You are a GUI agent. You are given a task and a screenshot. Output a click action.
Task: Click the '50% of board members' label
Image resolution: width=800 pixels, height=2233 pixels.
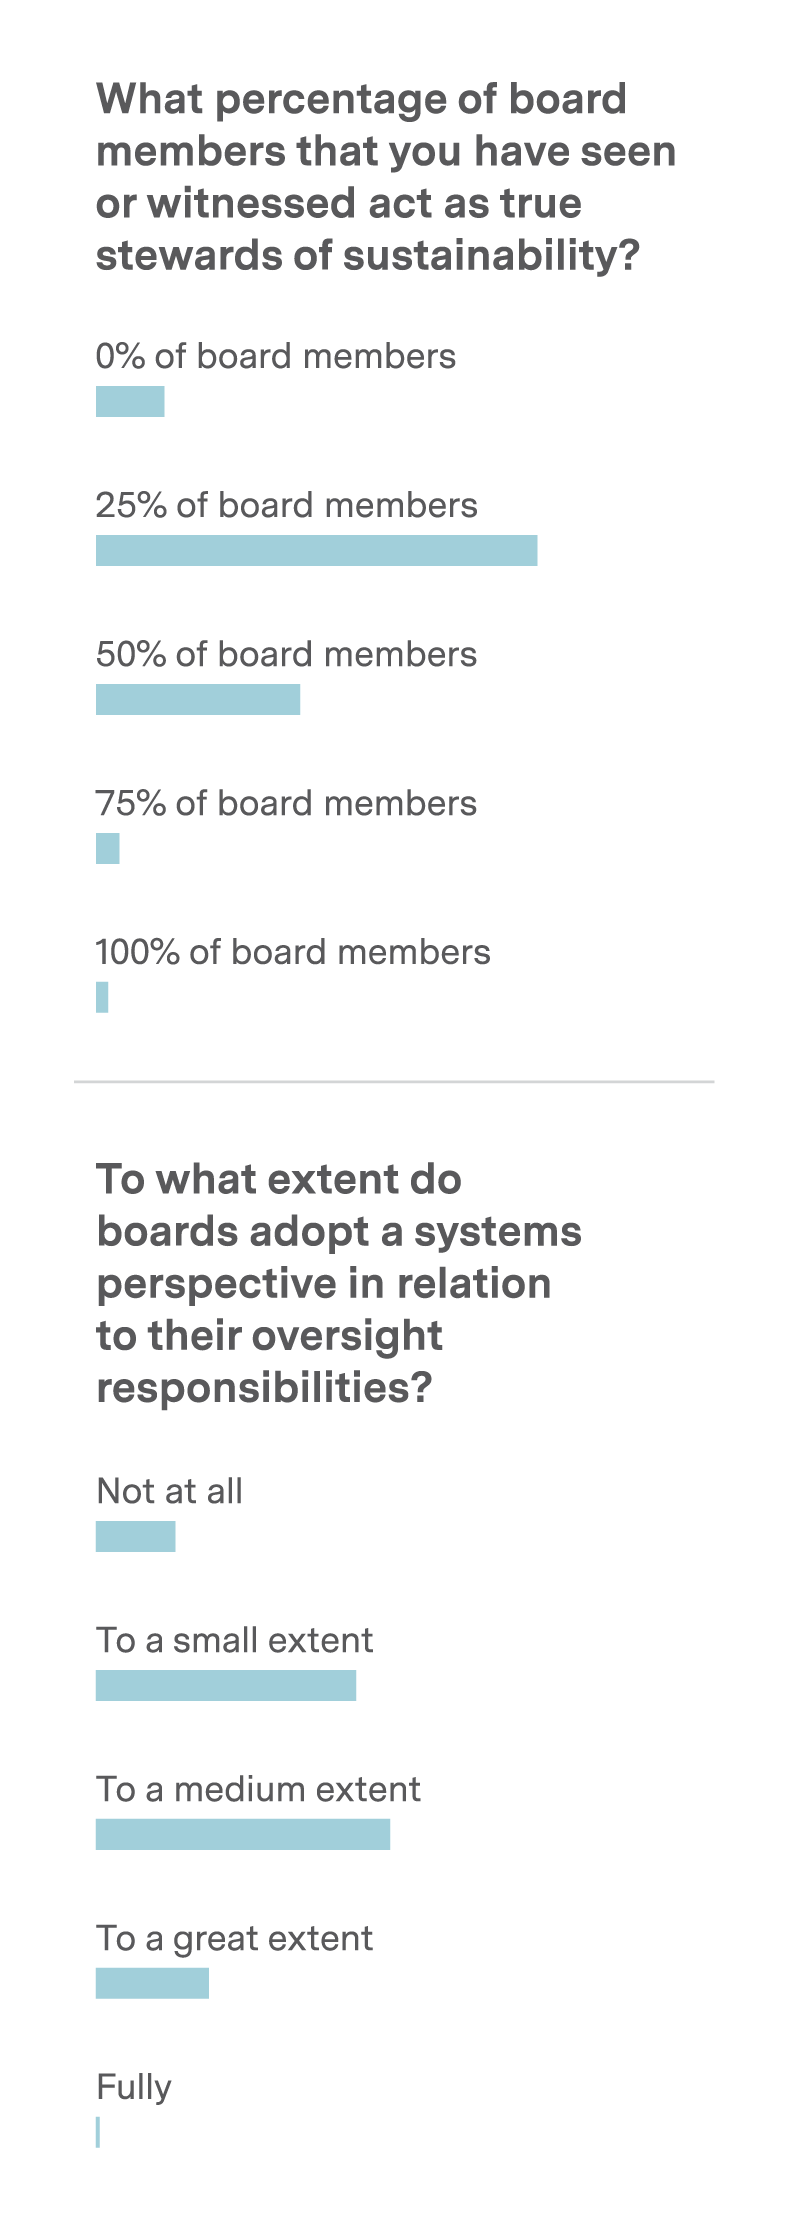[x=287, y=655]
